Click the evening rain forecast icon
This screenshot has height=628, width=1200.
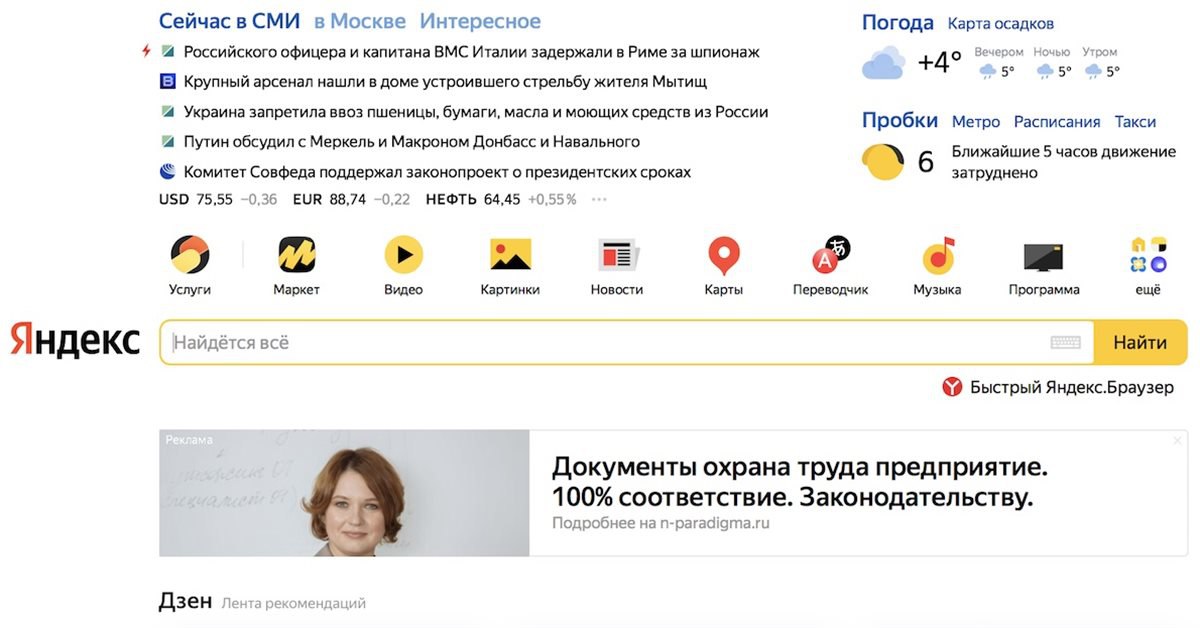(988, 72)
